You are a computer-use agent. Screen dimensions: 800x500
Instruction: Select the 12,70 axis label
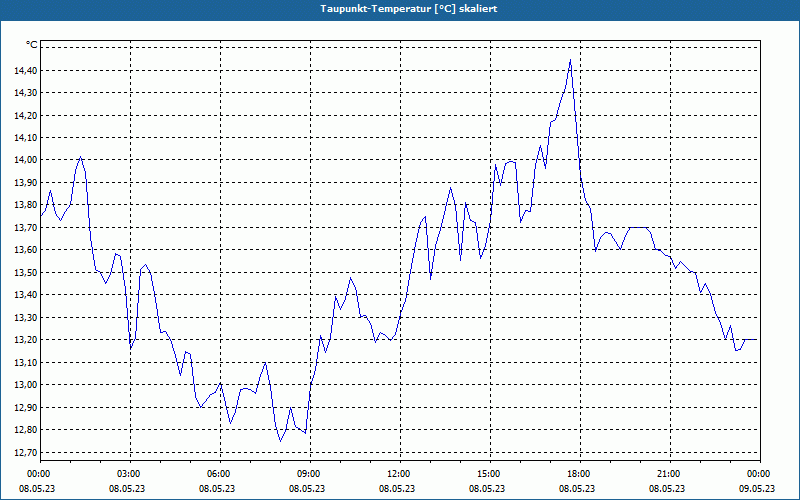pos(24,453)
